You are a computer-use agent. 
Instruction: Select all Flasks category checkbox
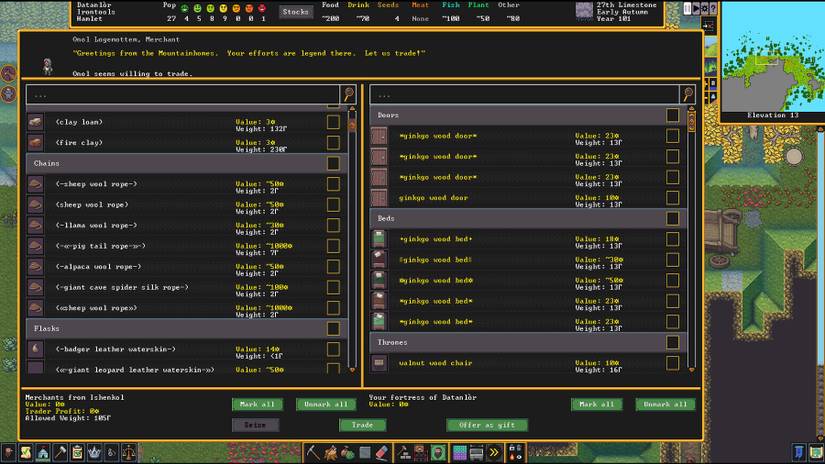point(333,328)
